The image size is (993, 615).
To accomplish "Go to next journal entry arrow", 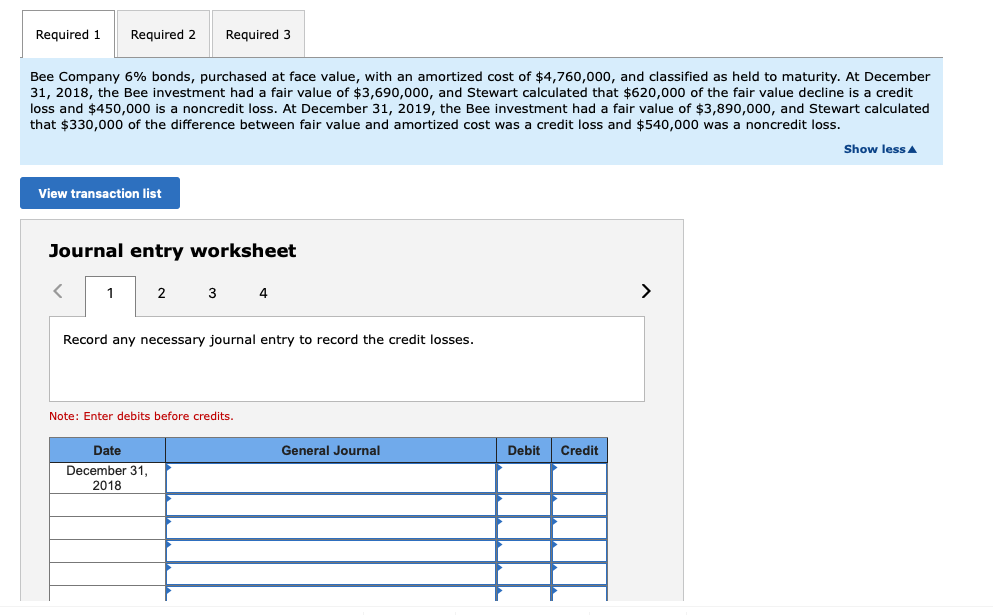I will [646, 291].
